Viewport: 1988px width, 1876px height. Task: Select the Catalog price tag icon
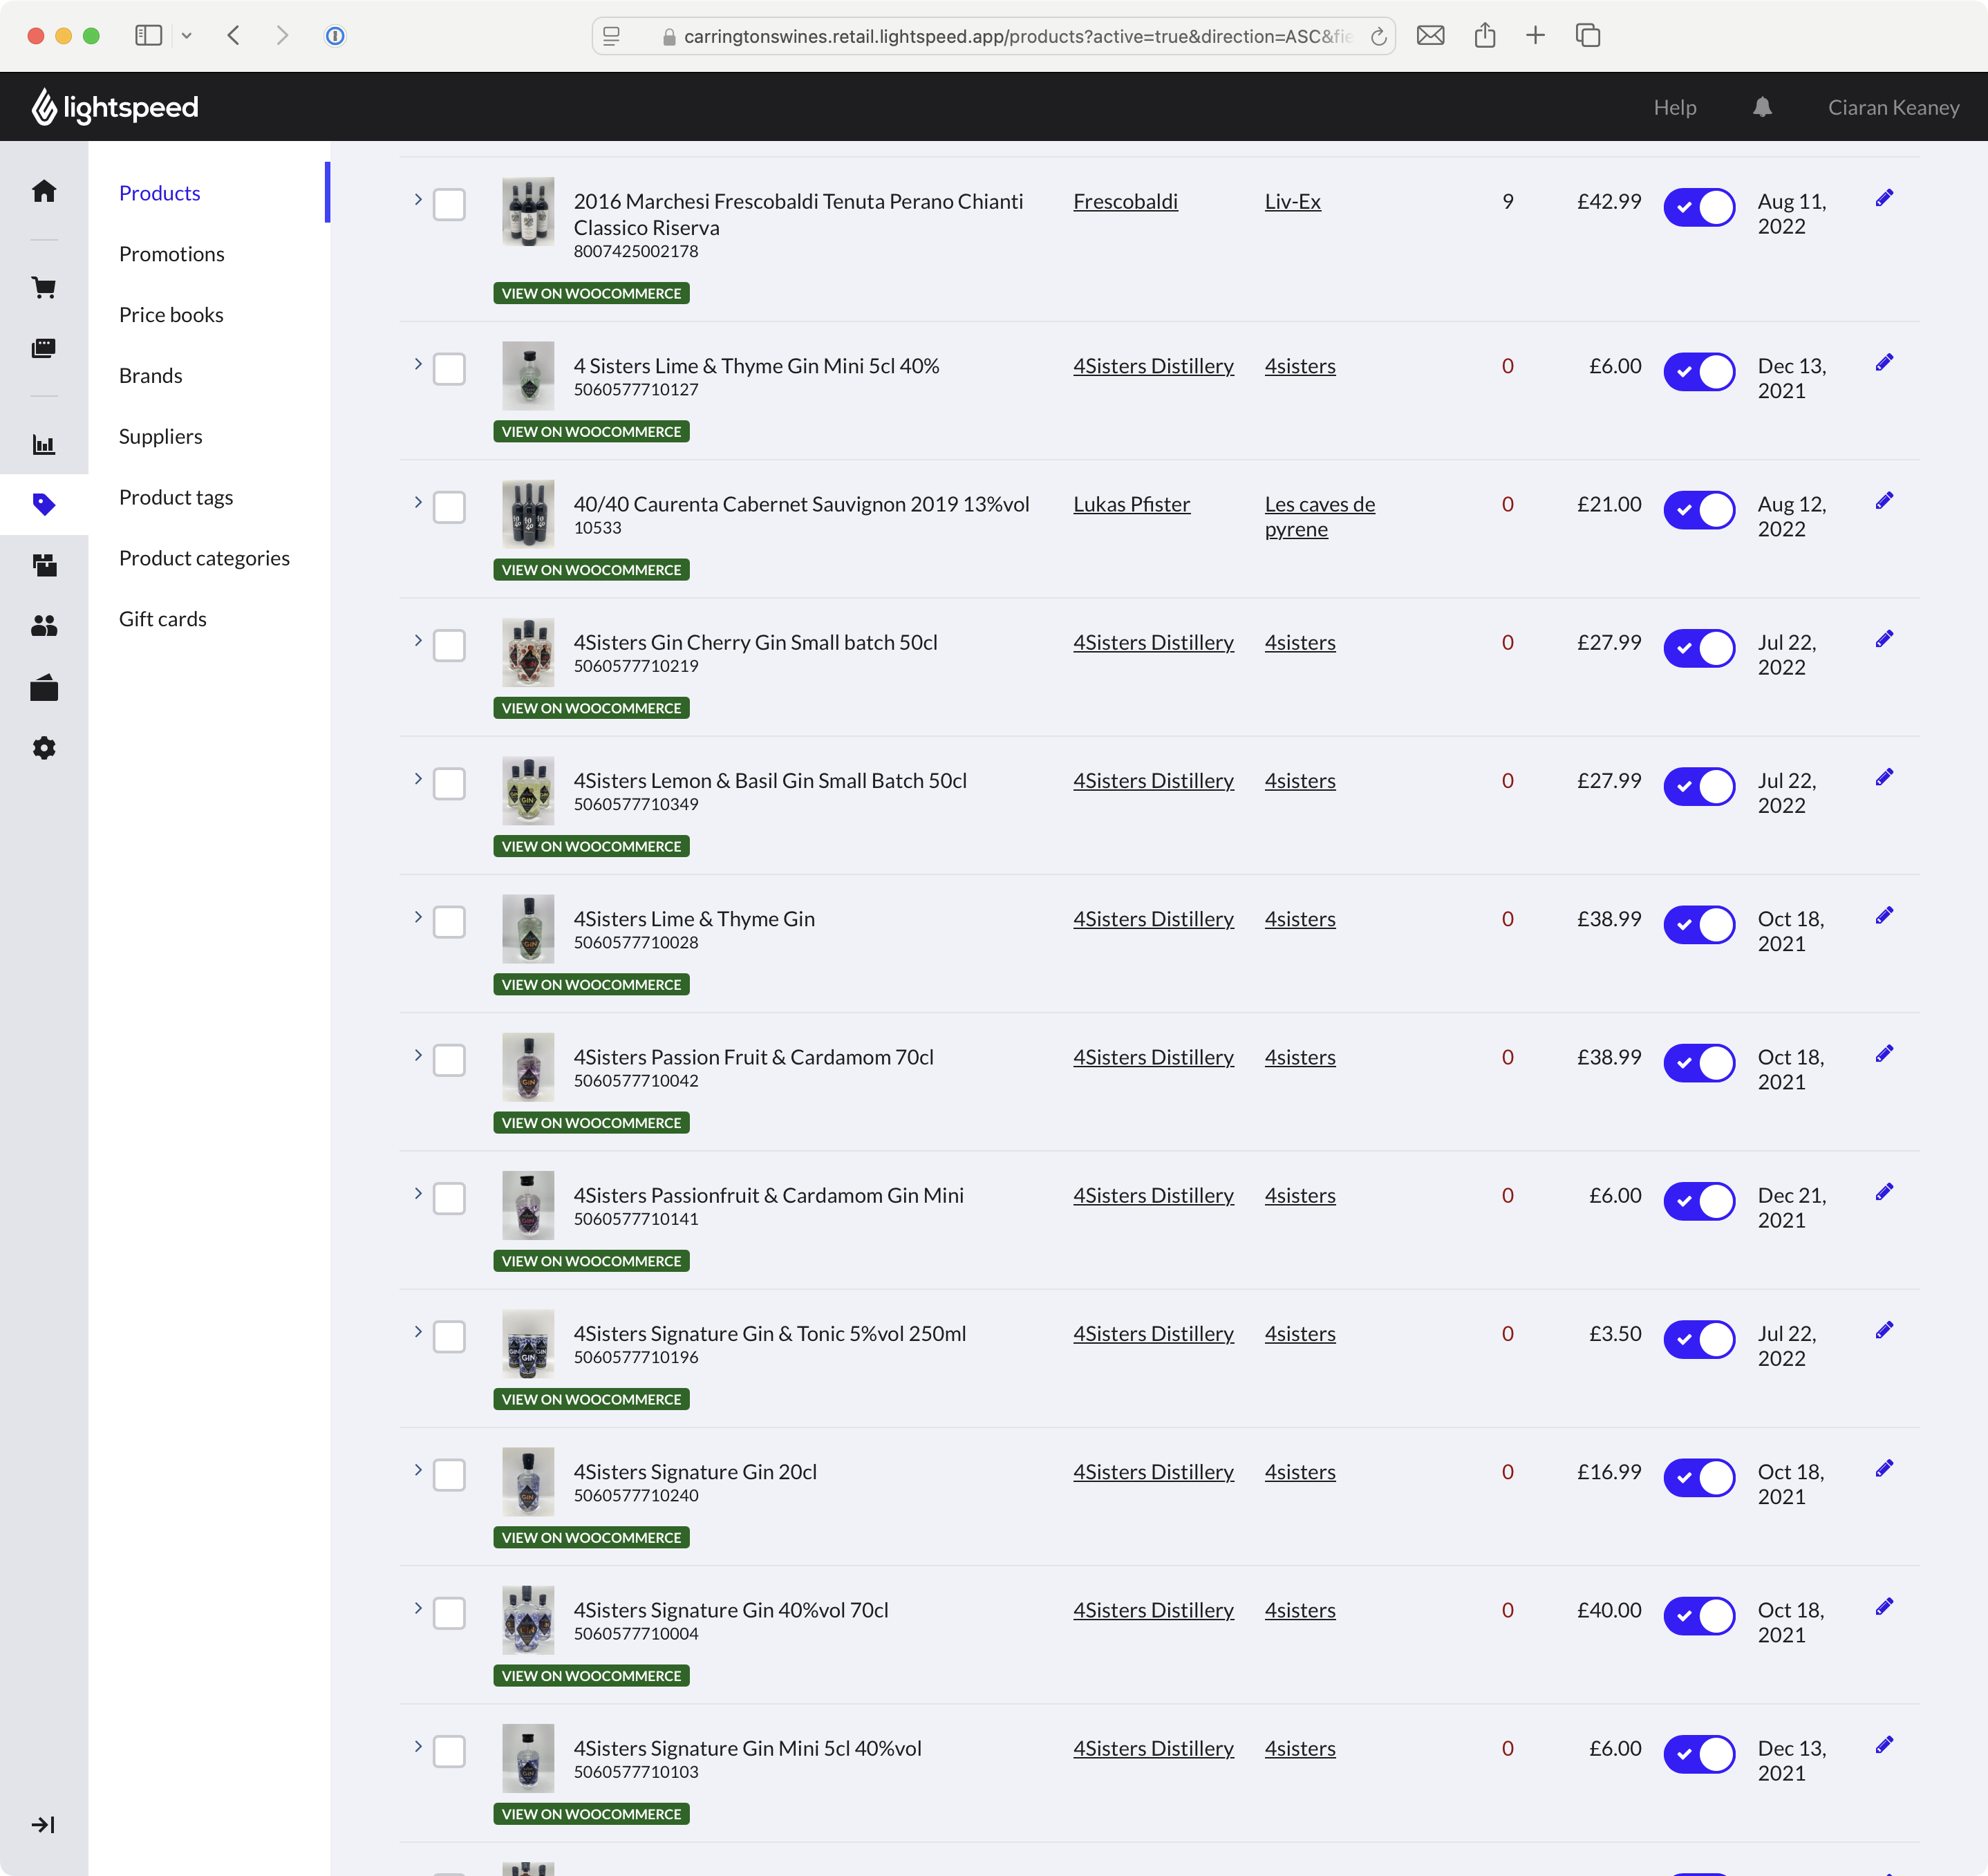coord(44,504)
